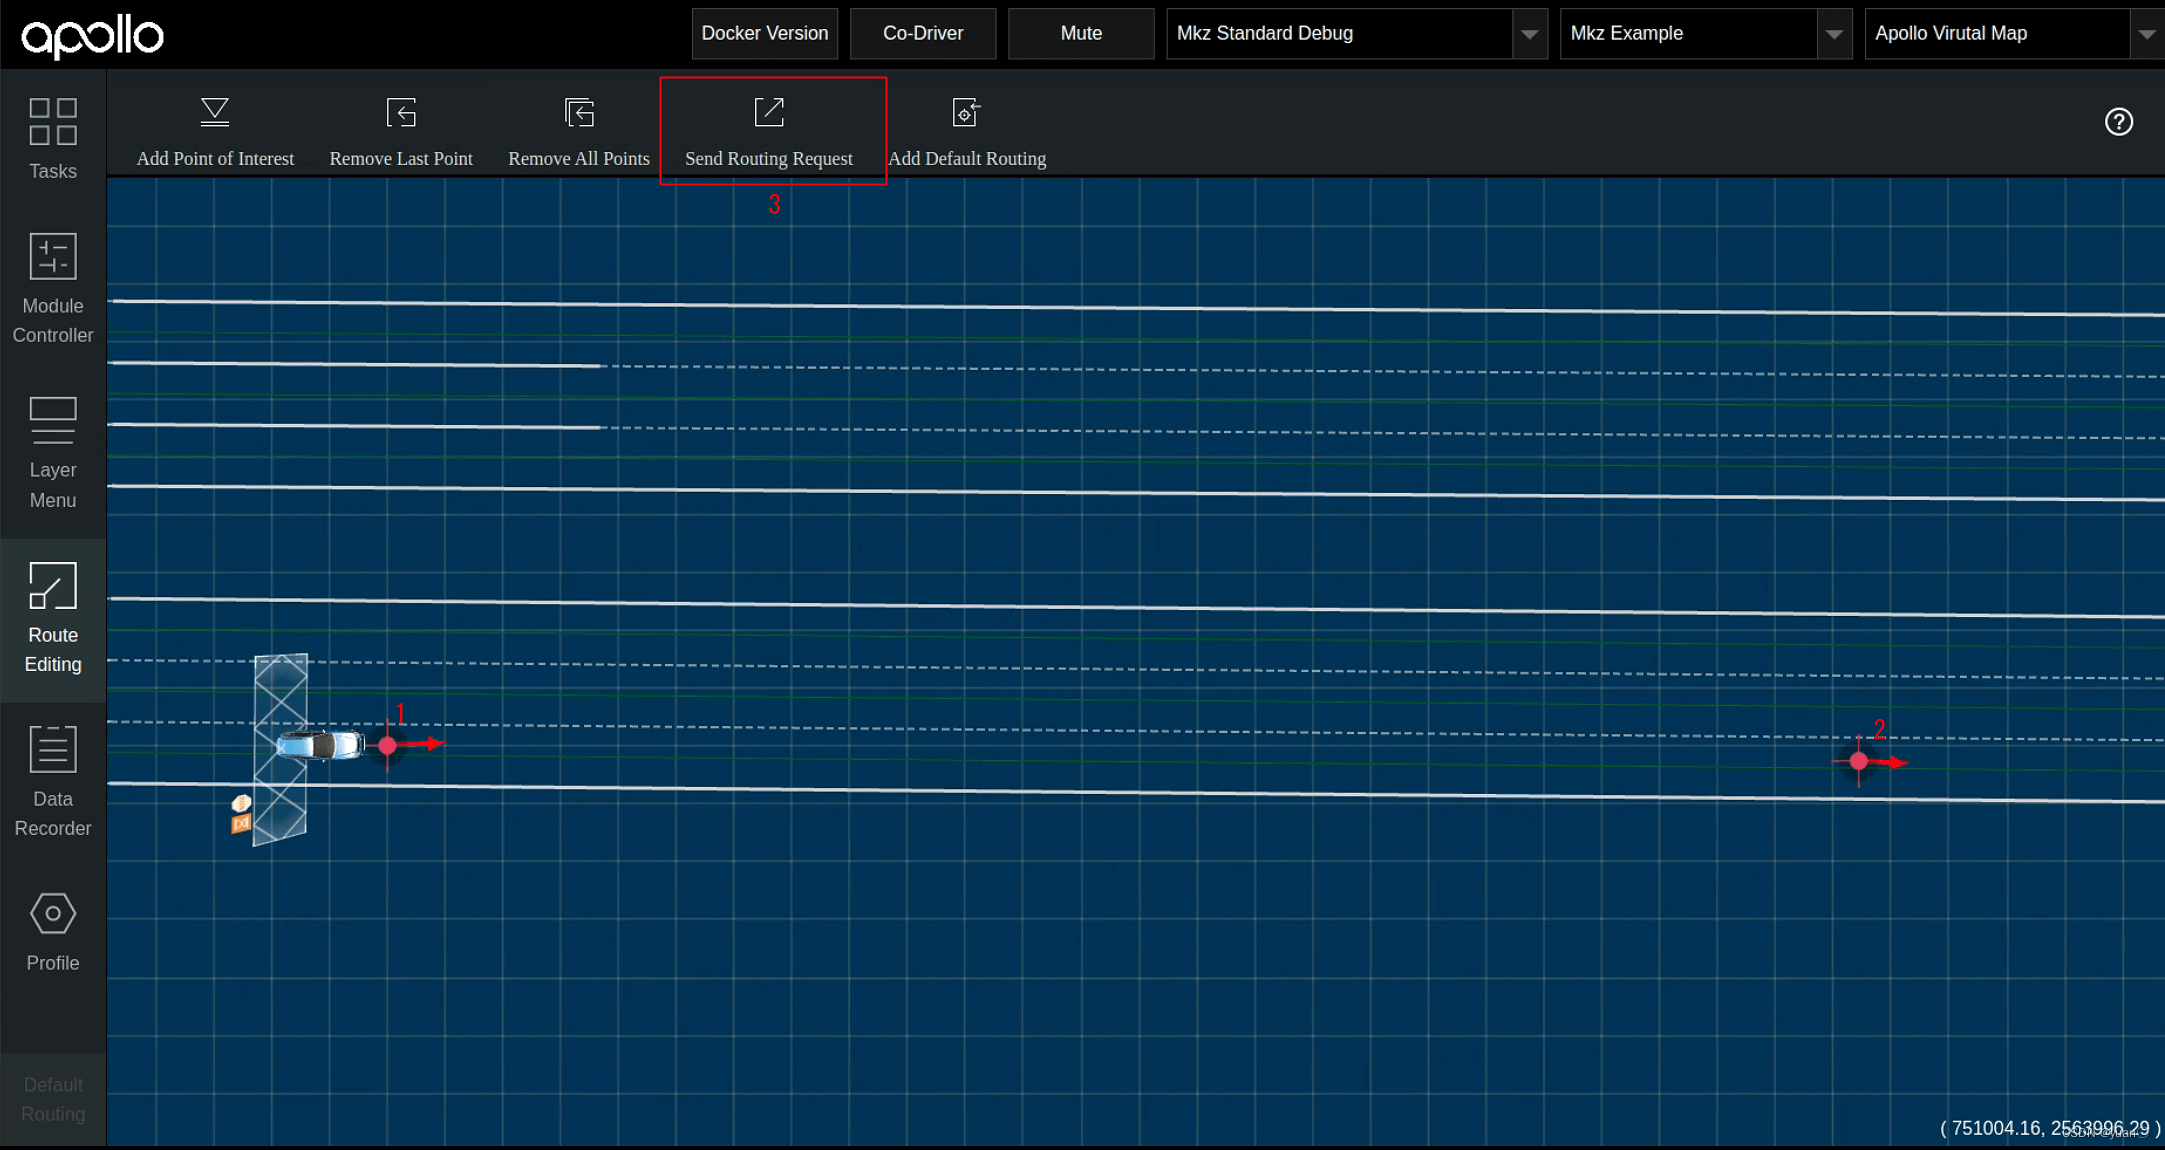2165x1150 pixels.
Task: Click the Remove All Points icon
Action: tap(579, 113)
